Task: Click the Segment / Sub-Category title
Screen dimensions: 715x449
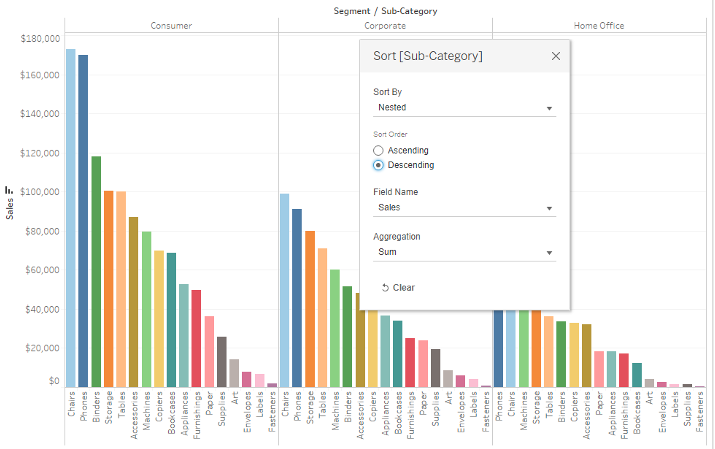Action: pos(385,11)
